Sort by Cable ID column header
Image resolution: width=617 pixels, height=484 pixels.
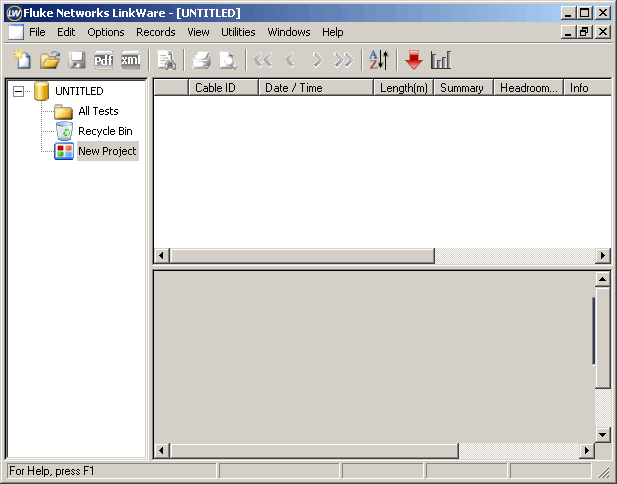click(224, 88)
